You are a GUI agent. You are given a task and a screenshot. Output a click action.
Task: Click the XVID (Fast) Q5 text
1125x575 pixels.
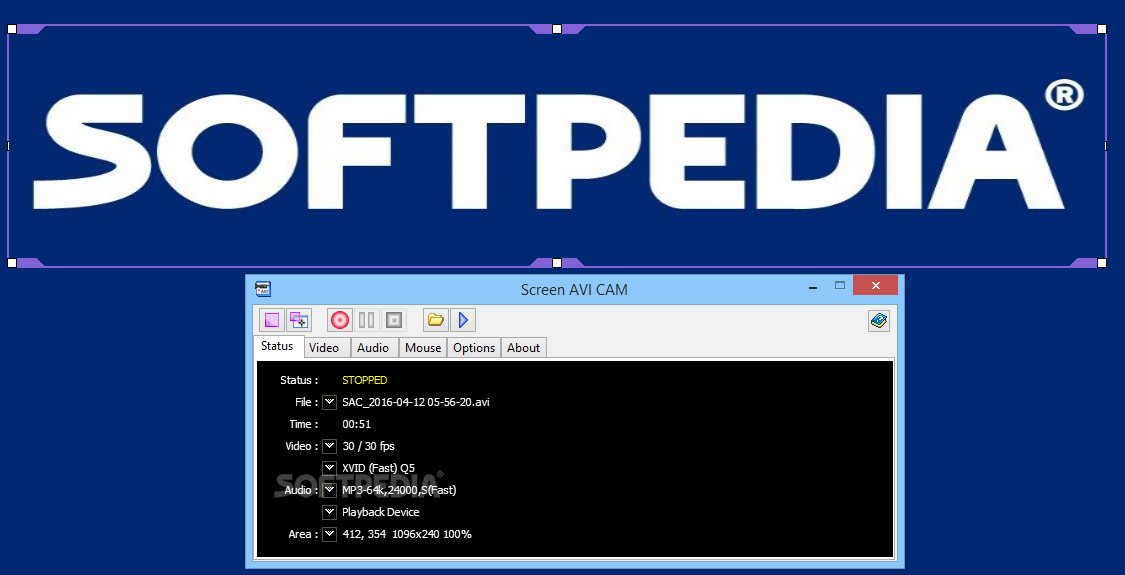[x=378, y=468]
